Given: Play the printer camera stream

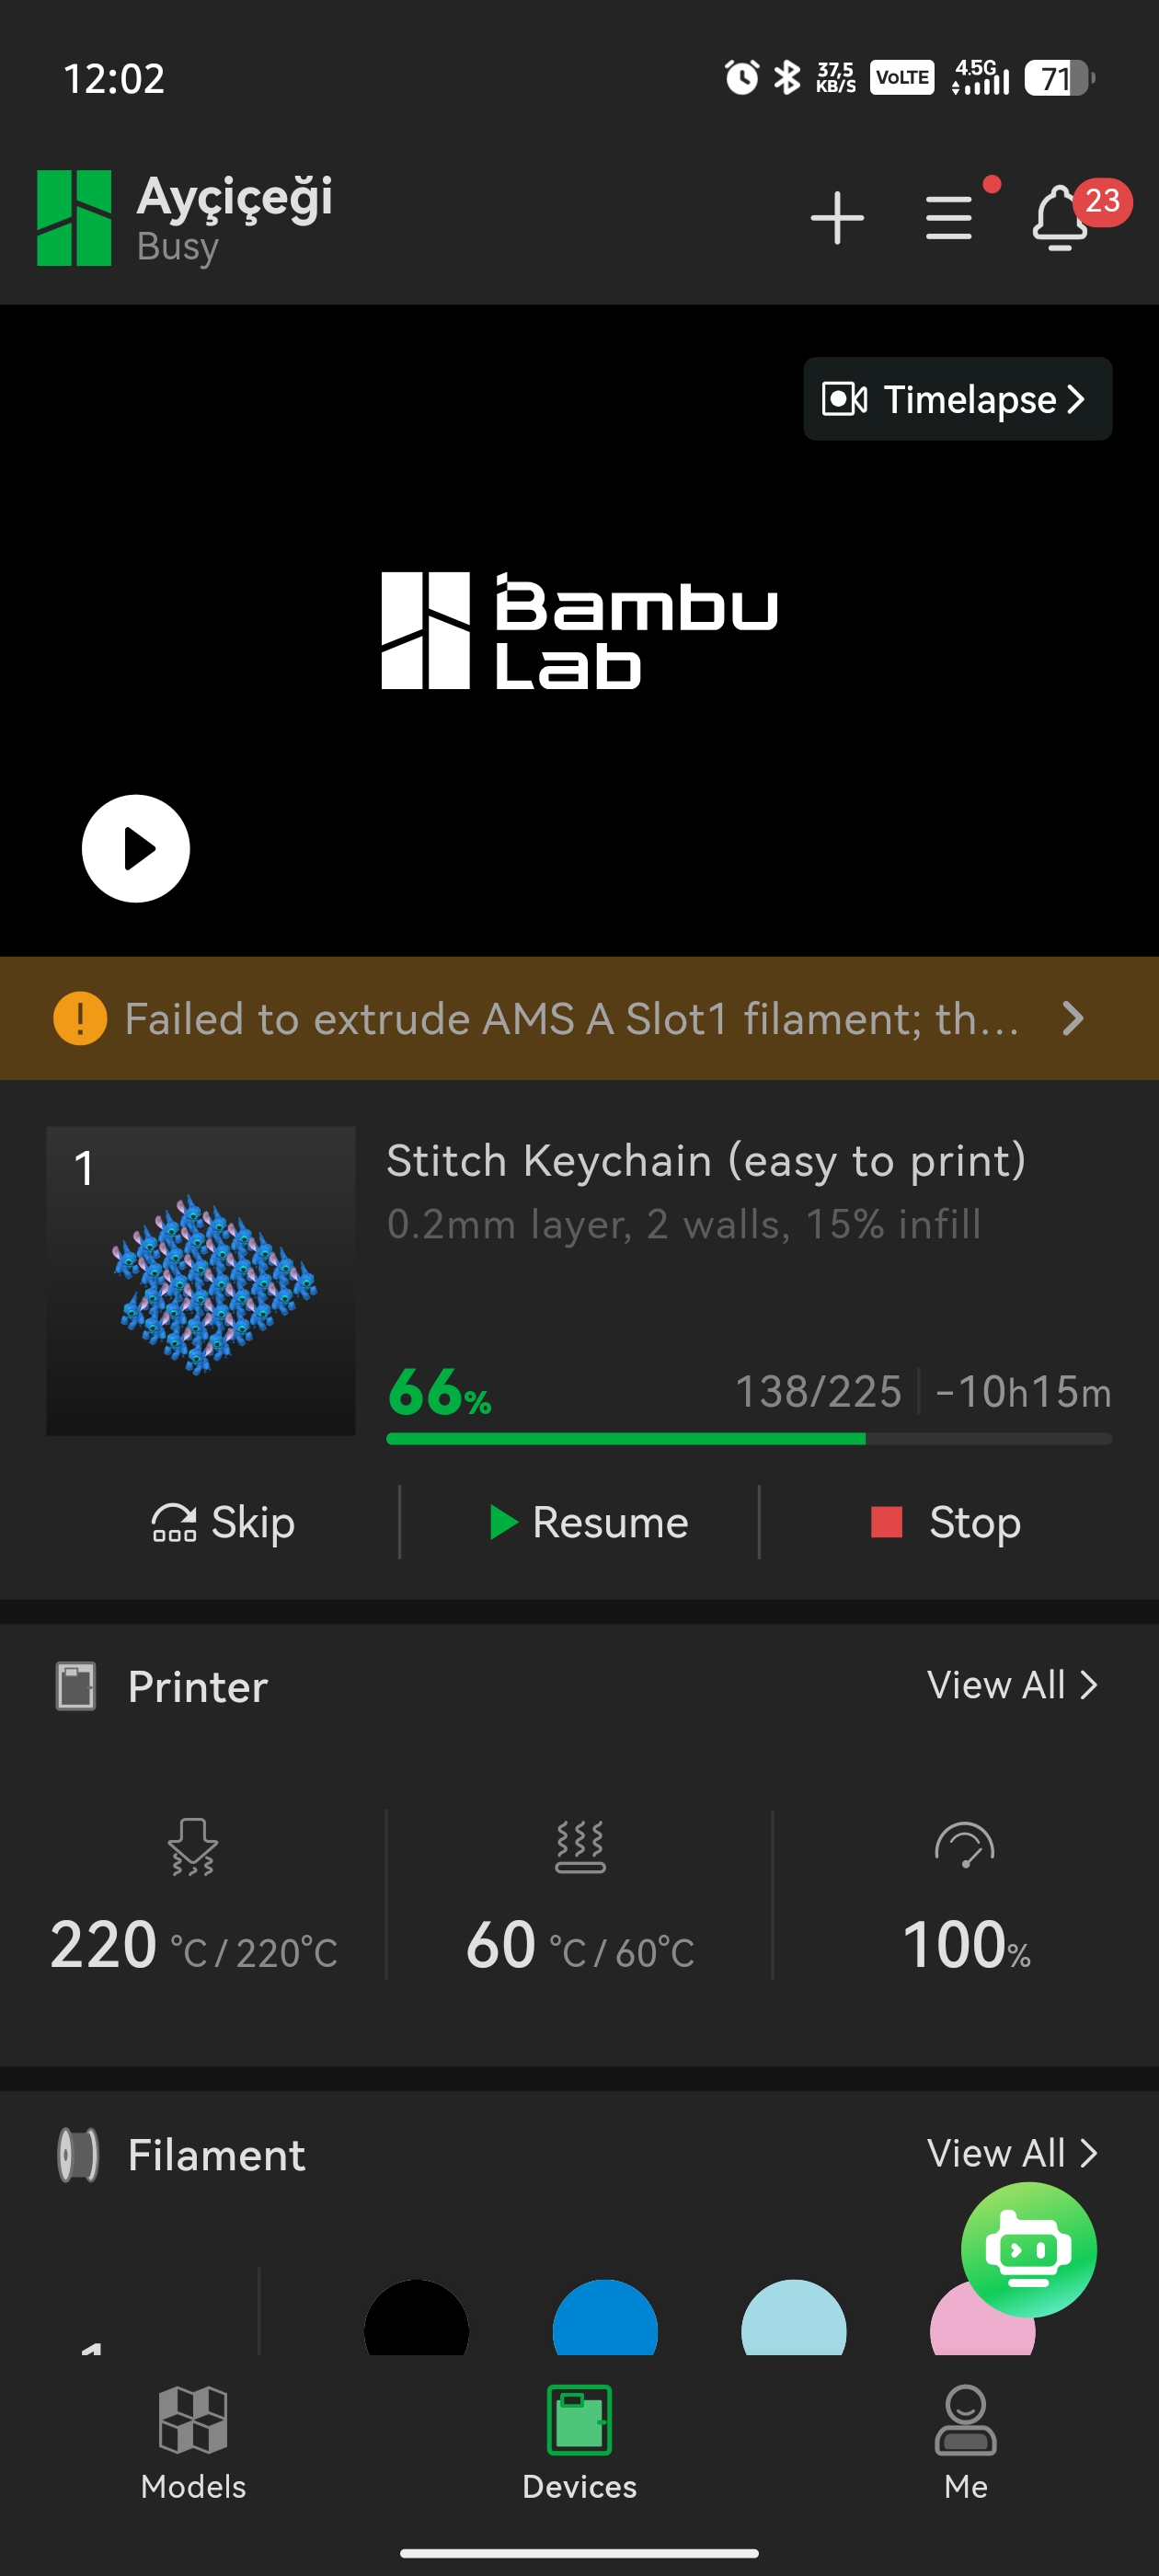Looking at the screenshot, I should point(136,848).
